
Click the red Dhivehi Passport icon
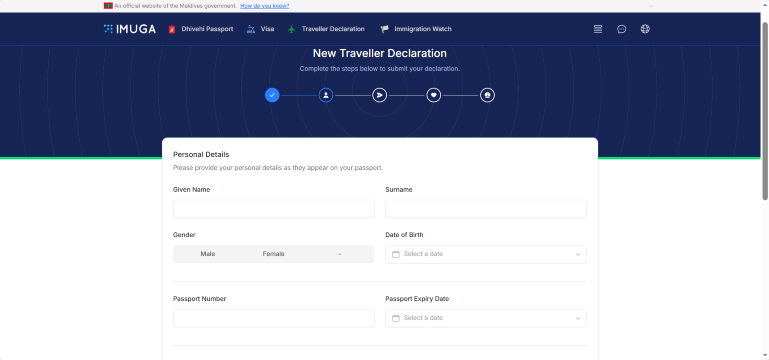[x=172, y=29]
